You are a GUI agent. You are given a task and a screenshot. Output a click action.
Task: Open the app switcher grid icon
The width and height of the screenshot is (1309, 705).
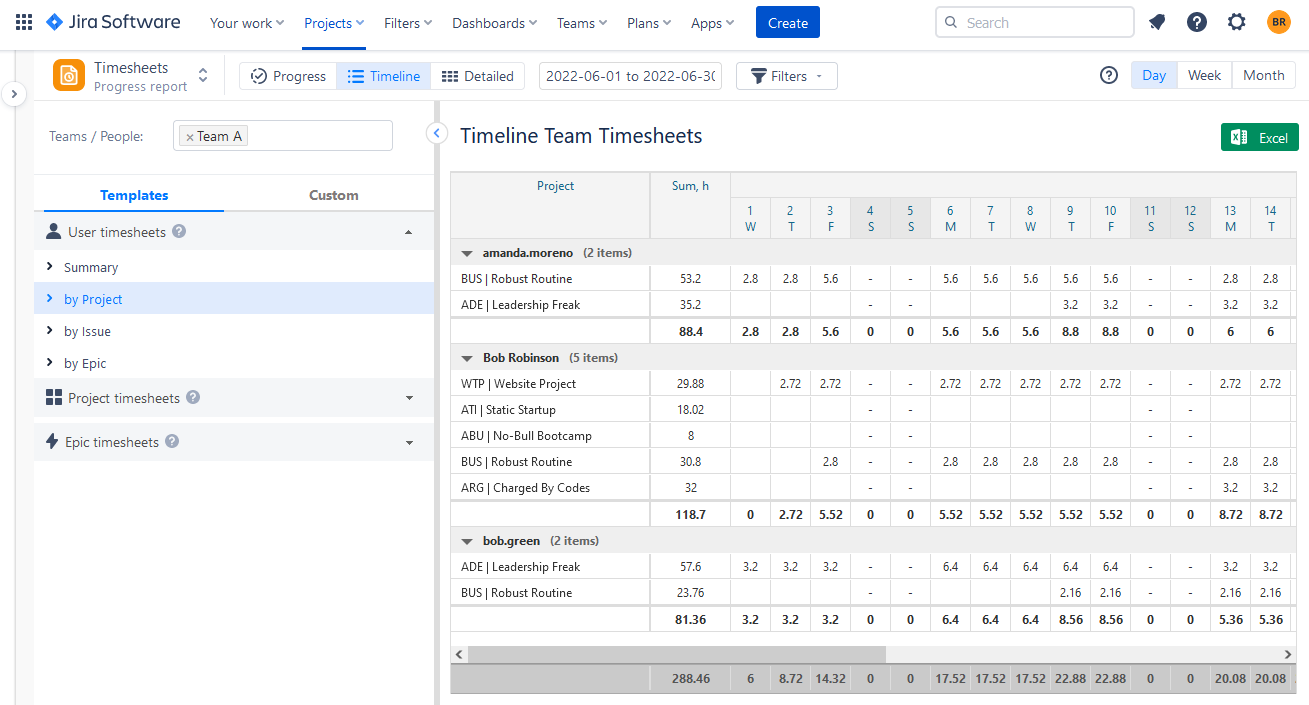[x=22, y=21]
